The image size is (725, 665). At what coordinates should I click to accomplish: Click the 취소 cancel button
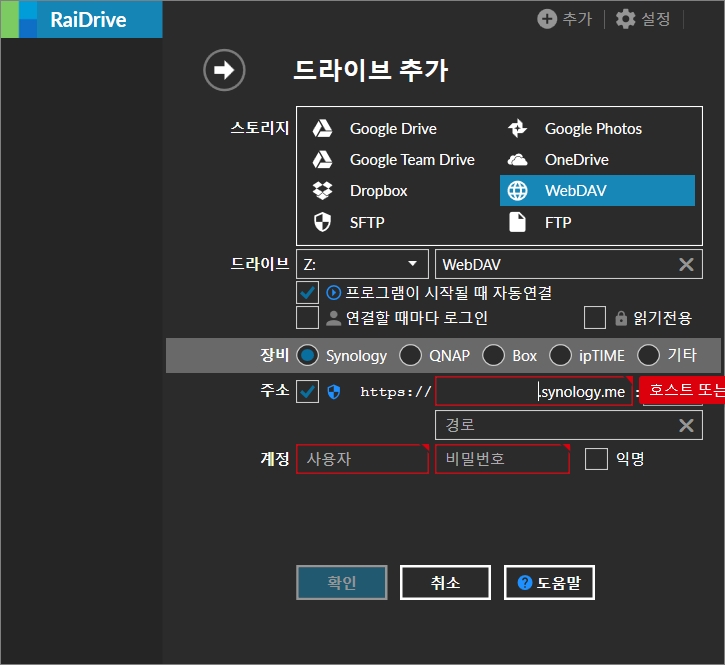click(445, 583)
